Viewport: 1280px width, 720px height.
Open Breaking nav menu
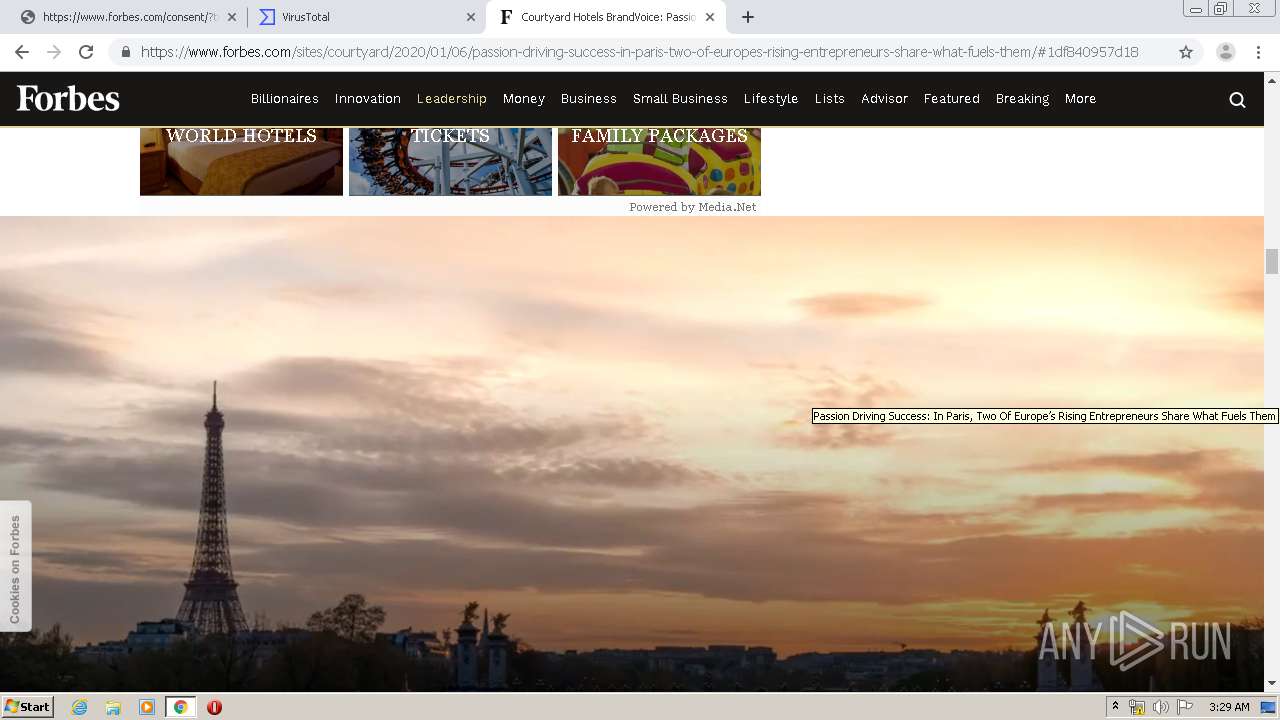[1022, 99]
